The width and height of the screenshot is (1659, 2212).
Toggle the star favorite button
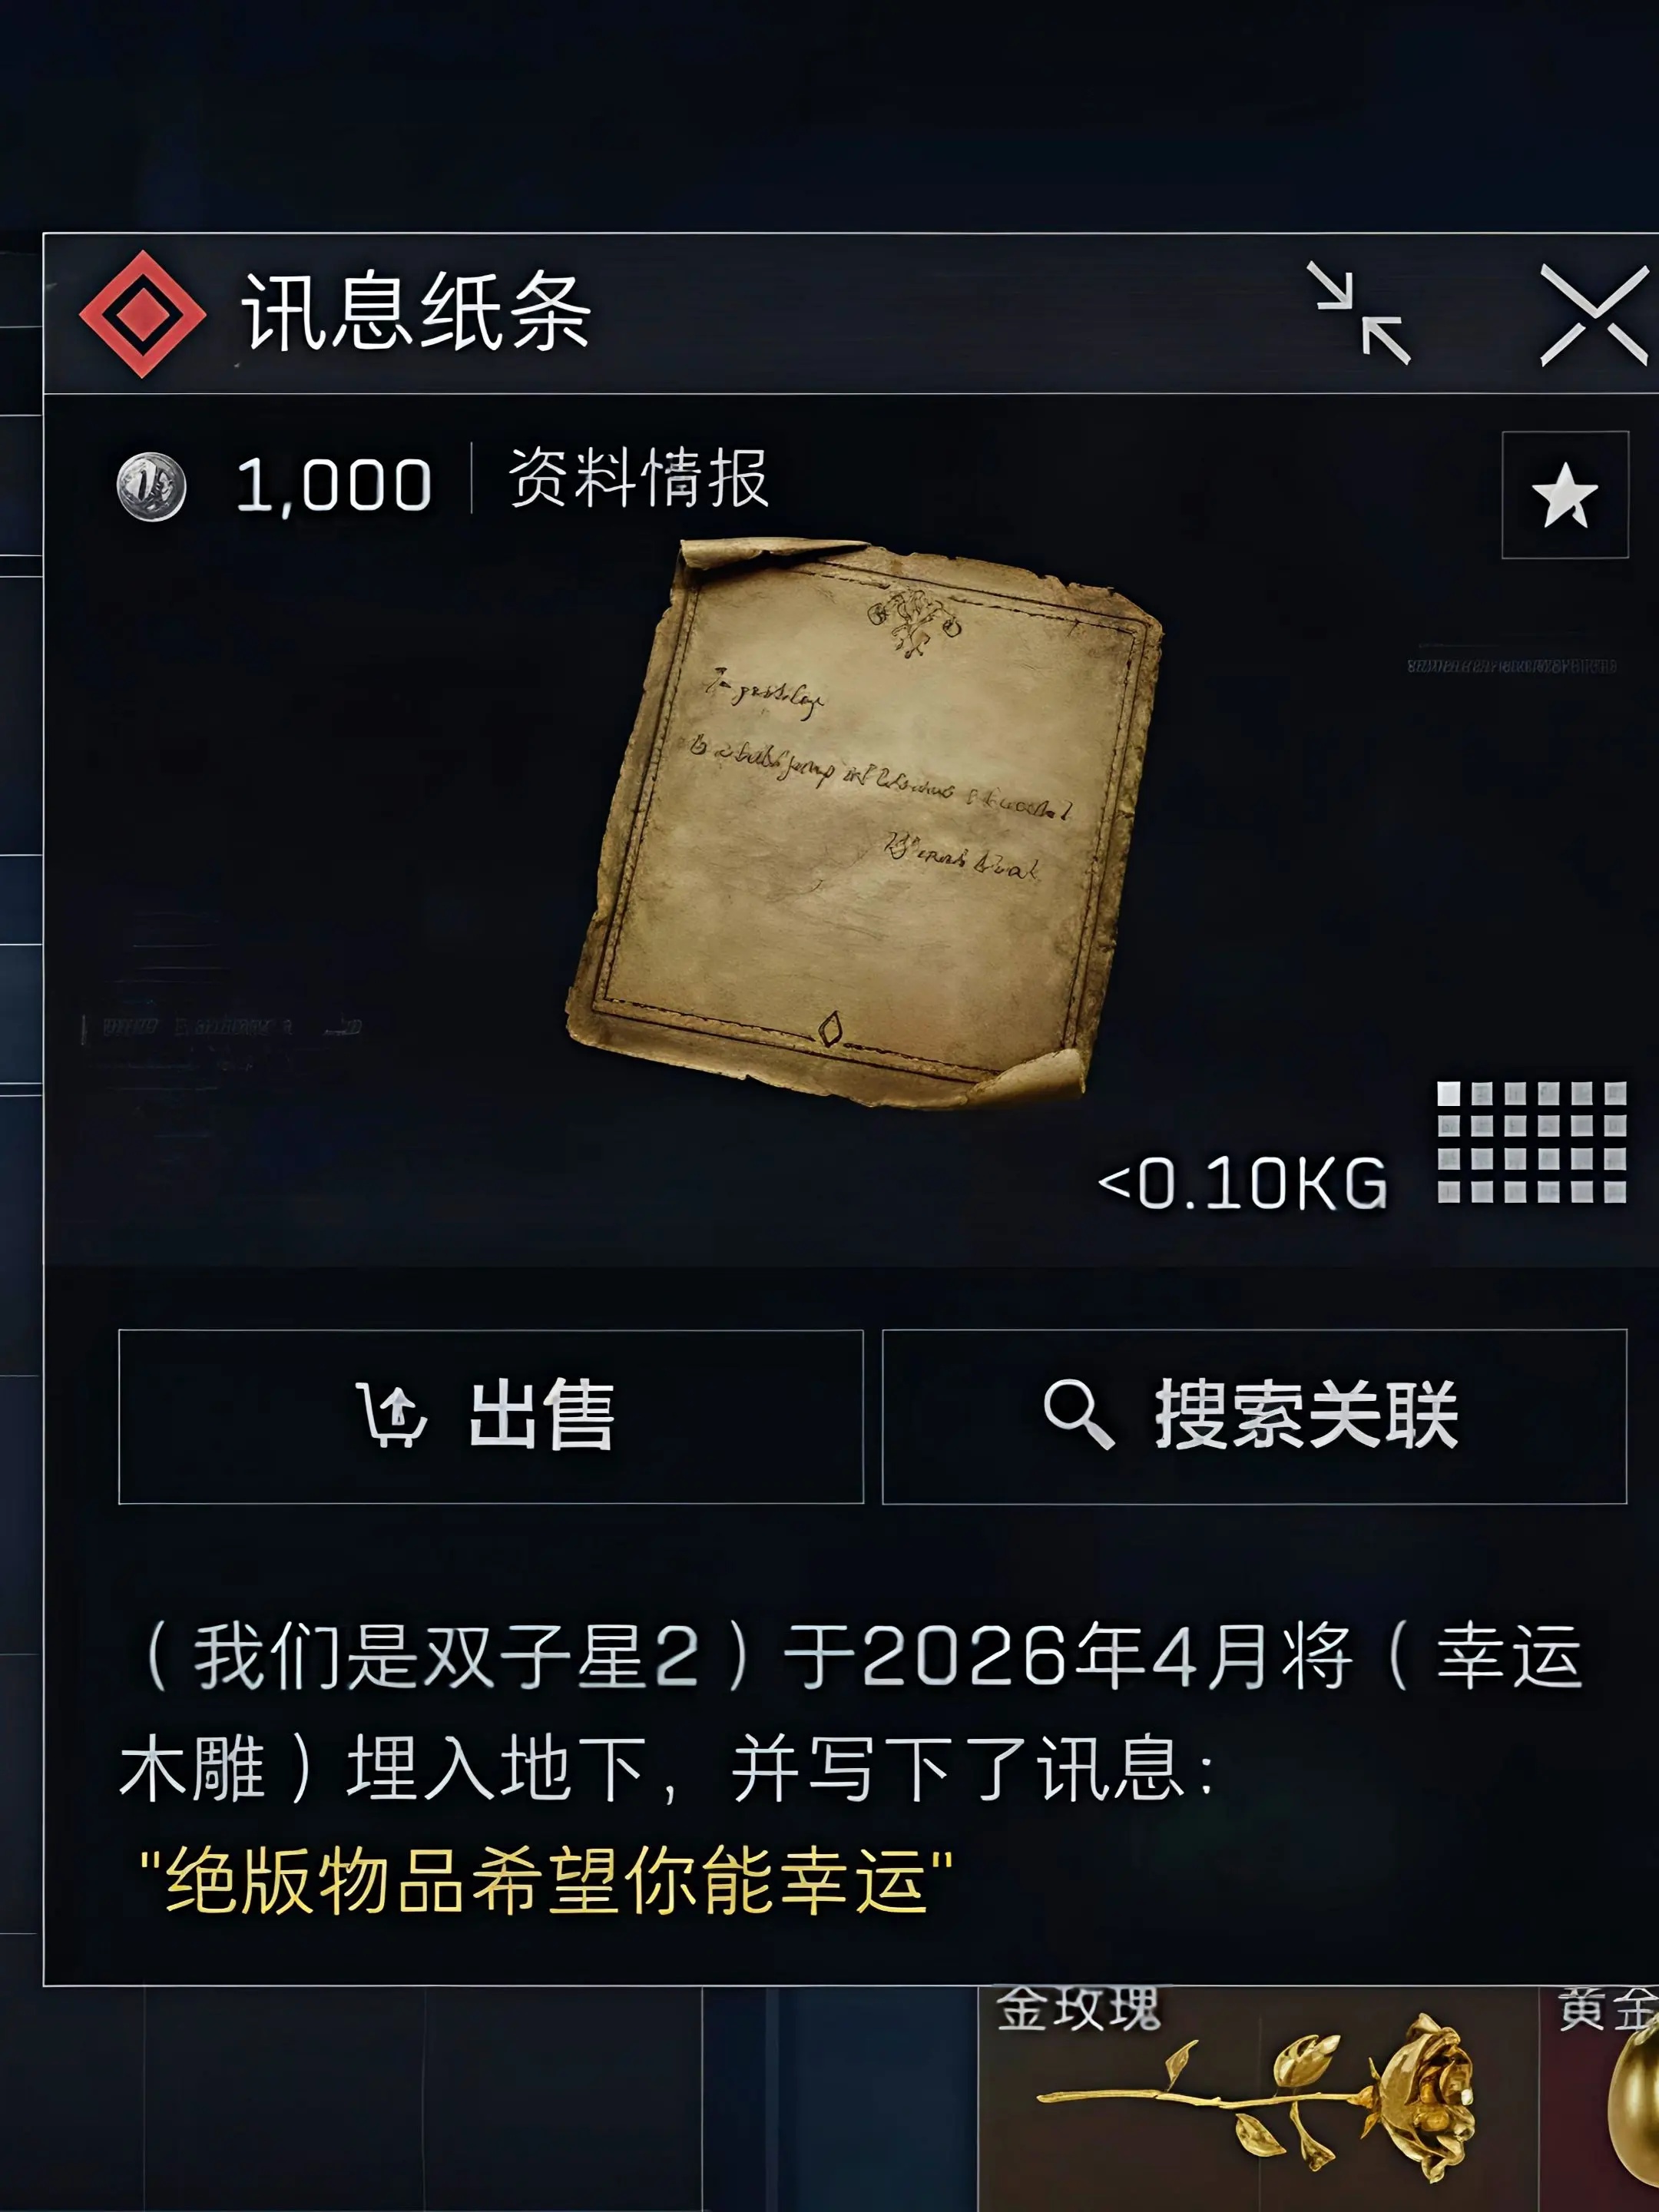tap(1565, 495)
